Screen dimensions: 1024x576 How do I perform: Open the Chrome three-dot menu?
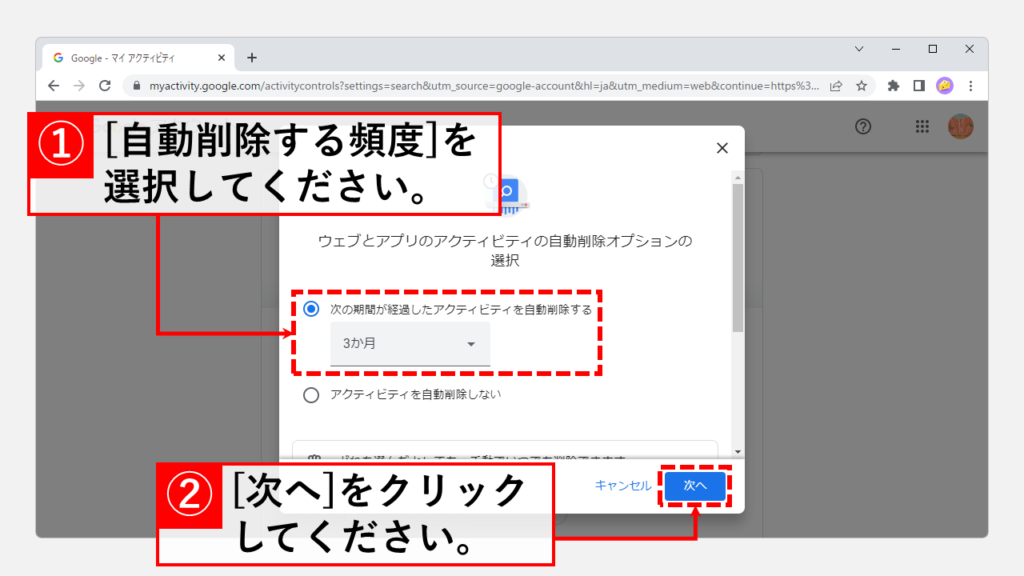point(970,86)
